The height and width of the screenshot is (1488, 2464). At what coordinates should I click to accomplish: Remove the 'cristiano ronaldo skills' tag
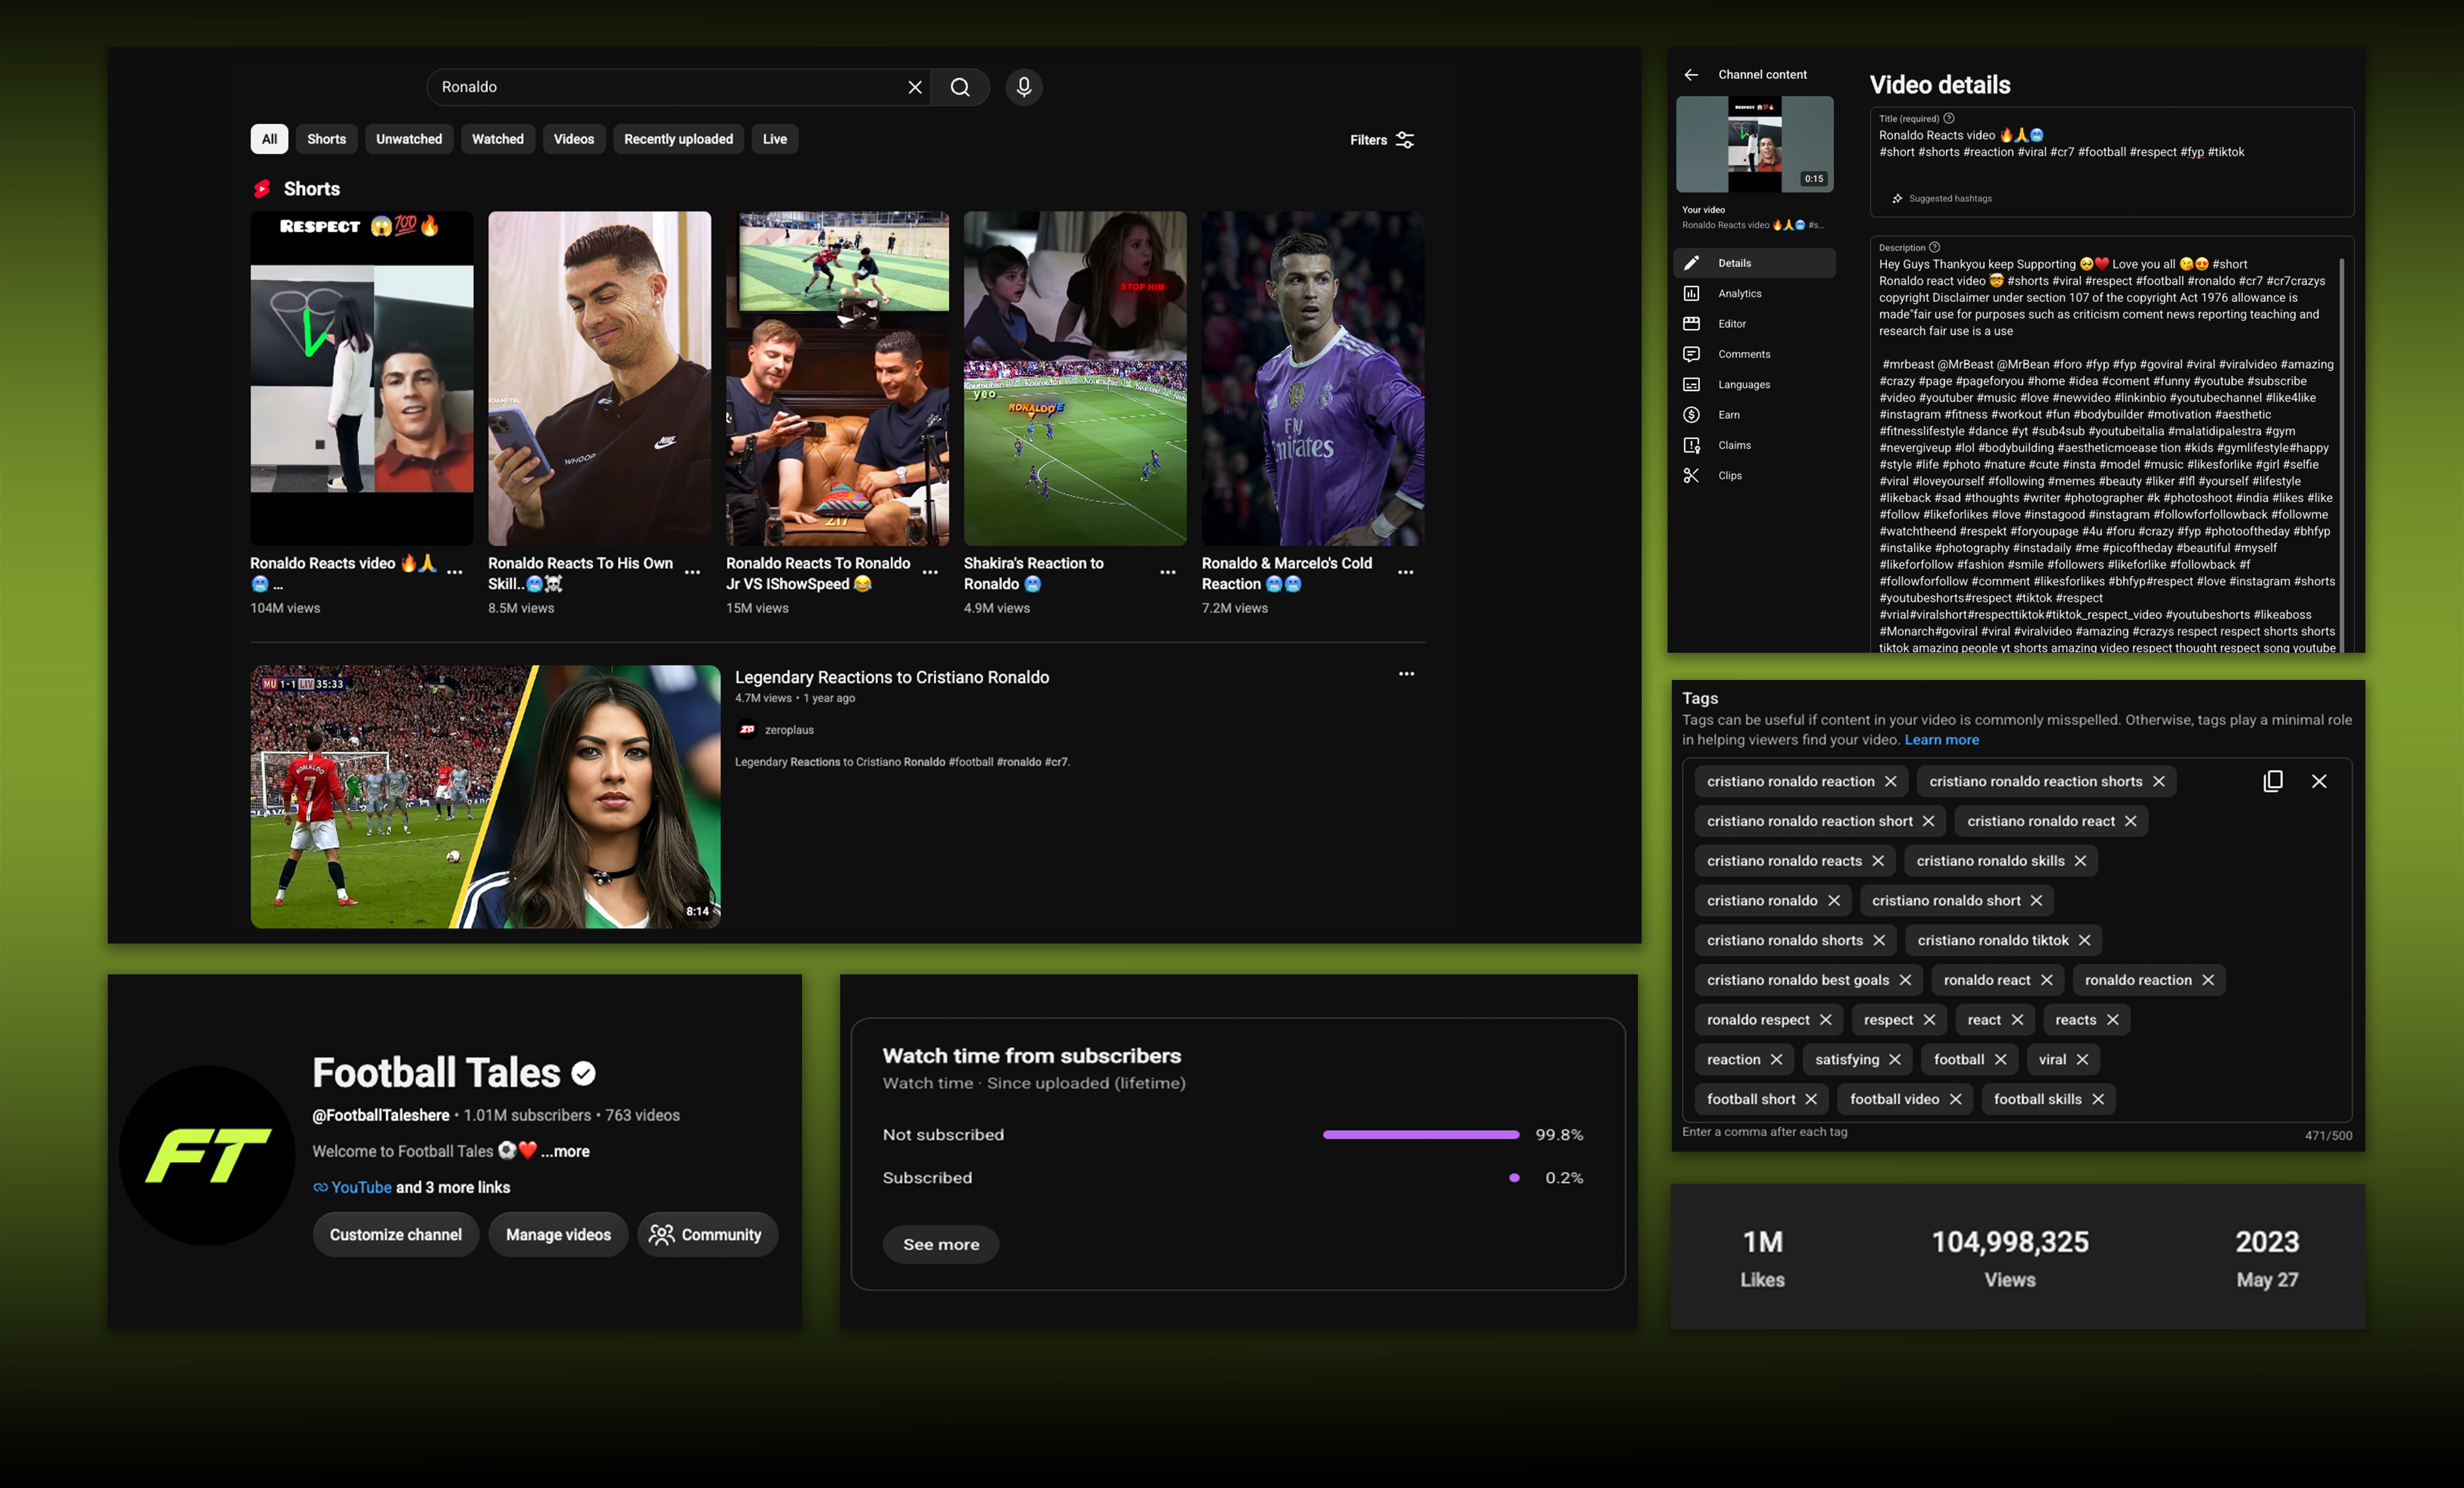point(2080,861)
